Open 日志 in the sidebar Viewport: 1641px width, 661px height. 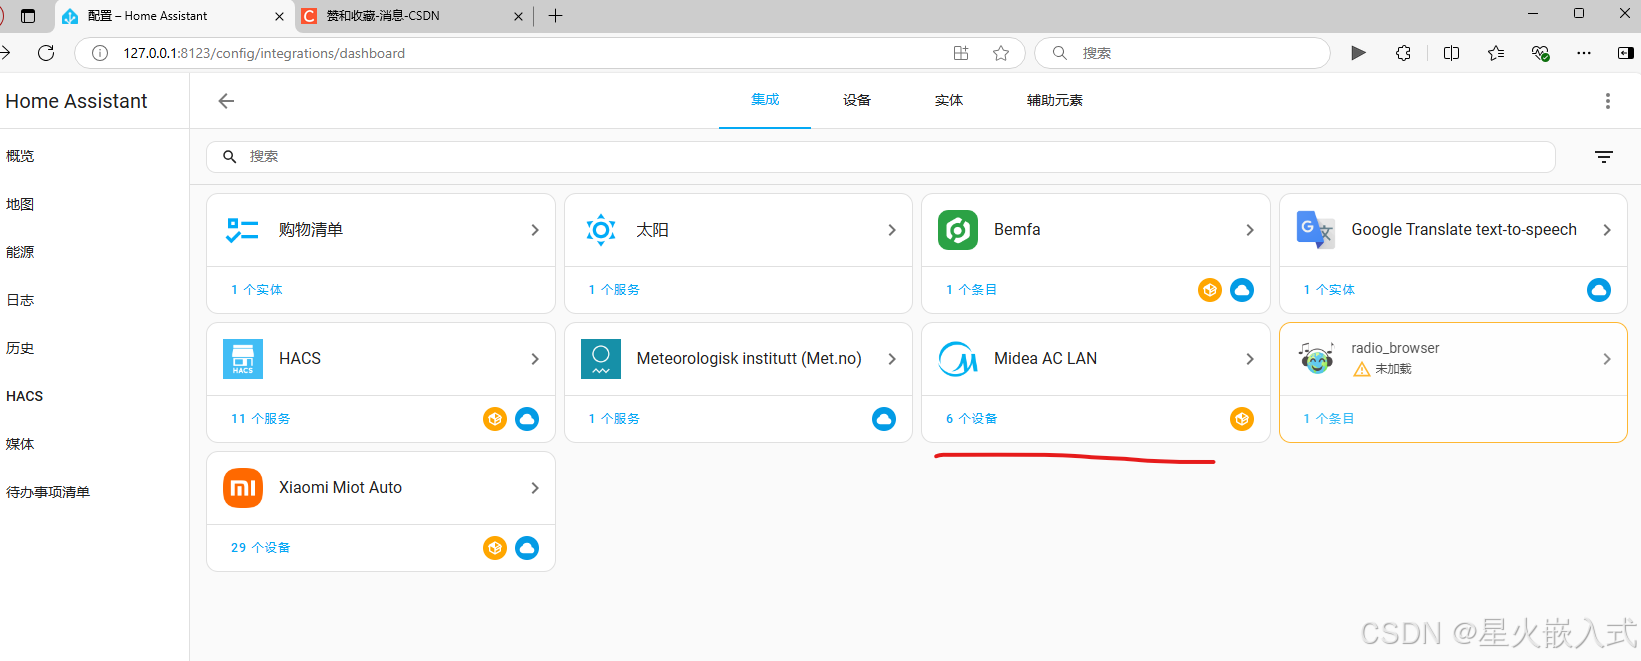tap(20, 300)
